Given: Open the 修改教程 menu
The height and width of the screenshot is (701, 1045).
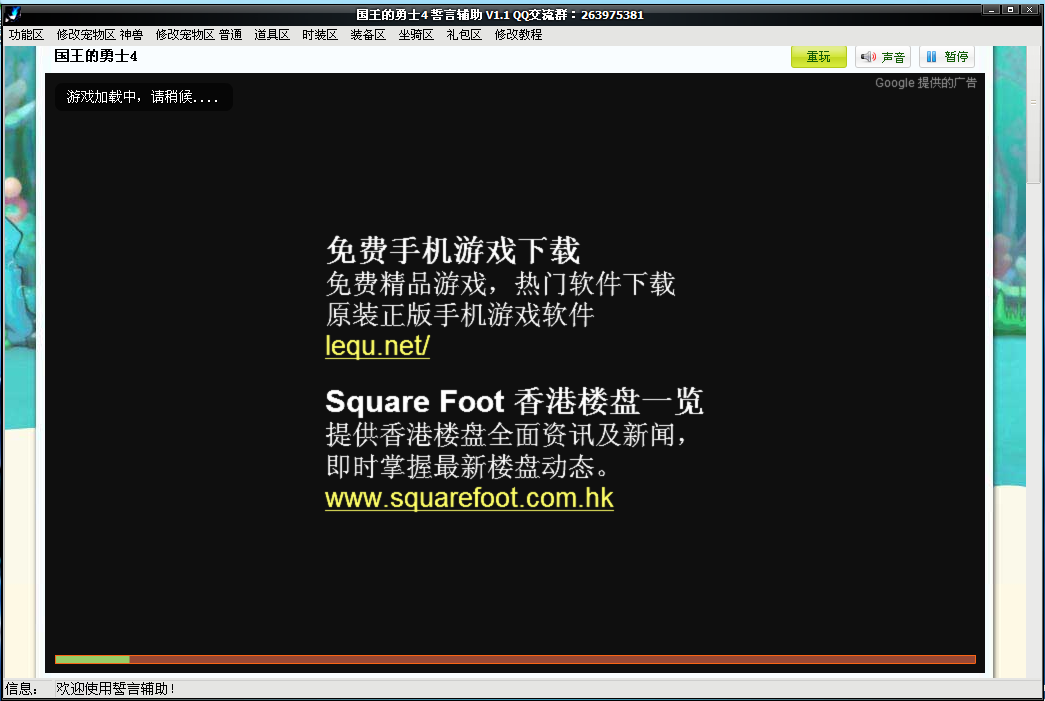Looking at the screenshot, I should point(519,35).
